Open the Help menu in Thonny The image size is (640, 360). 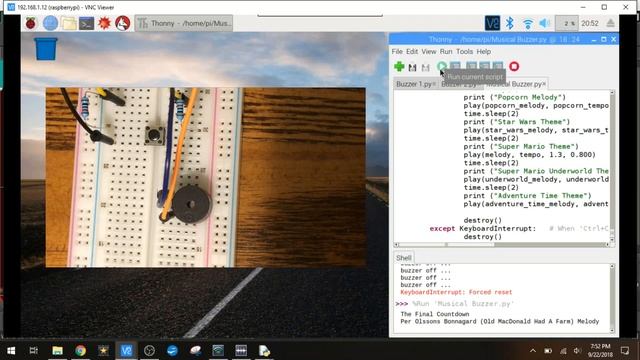click(x=484, y=51)
